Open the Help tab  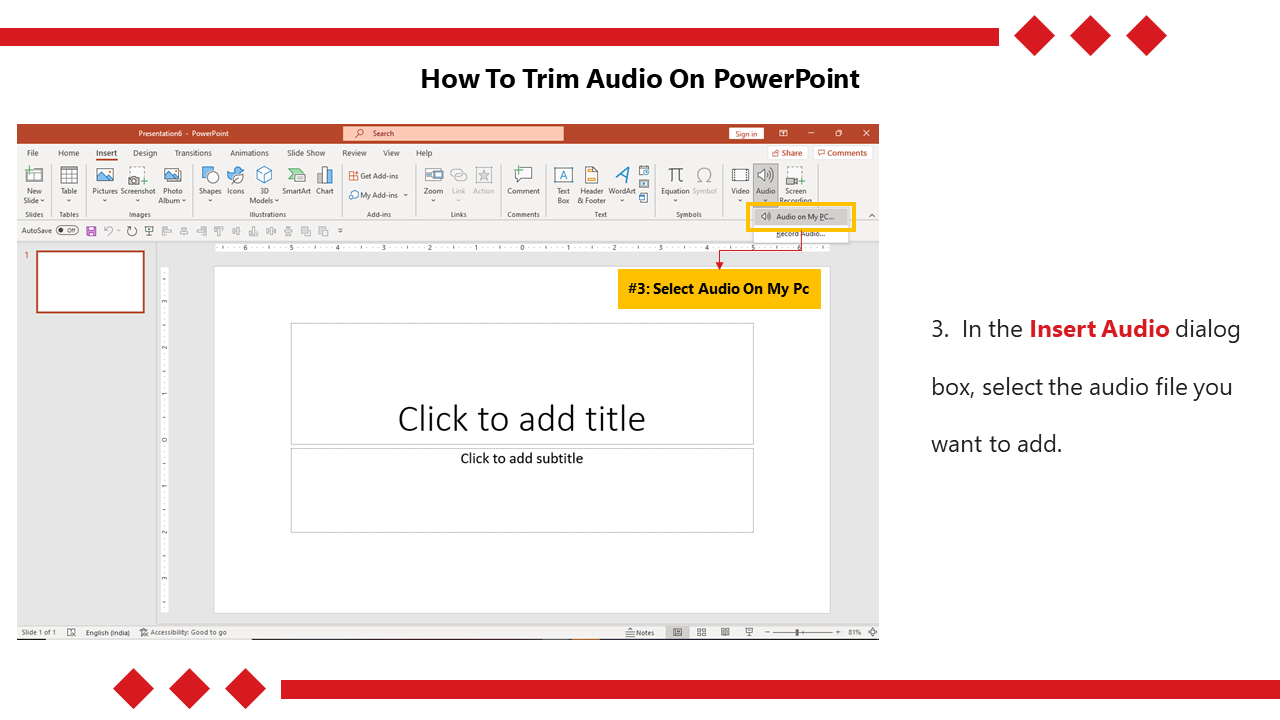[x=424, y=153]
